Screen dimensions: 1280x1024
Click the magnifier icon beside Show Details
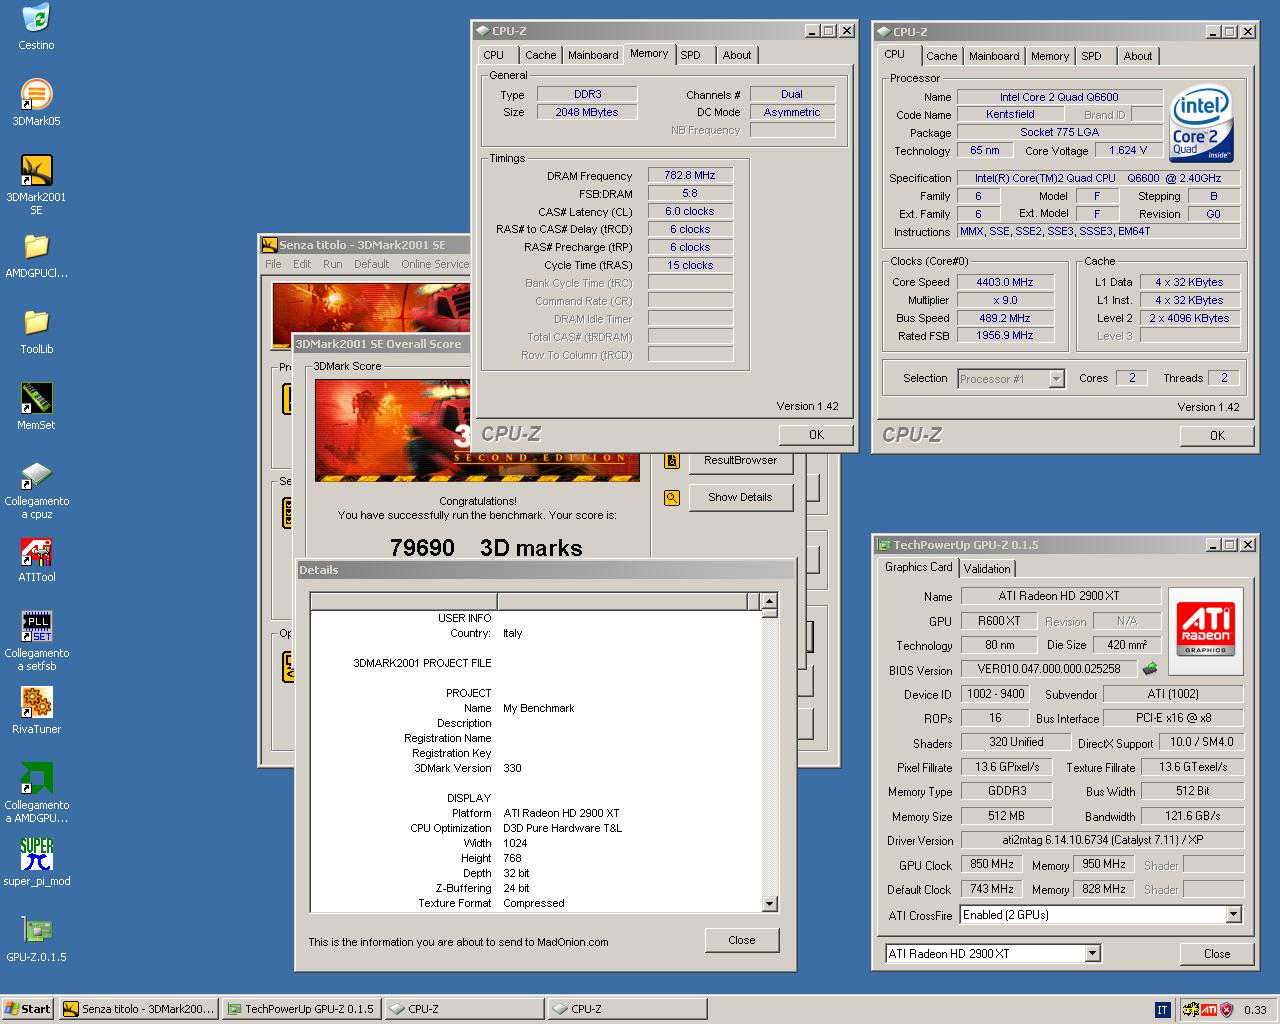coord(672,497)
